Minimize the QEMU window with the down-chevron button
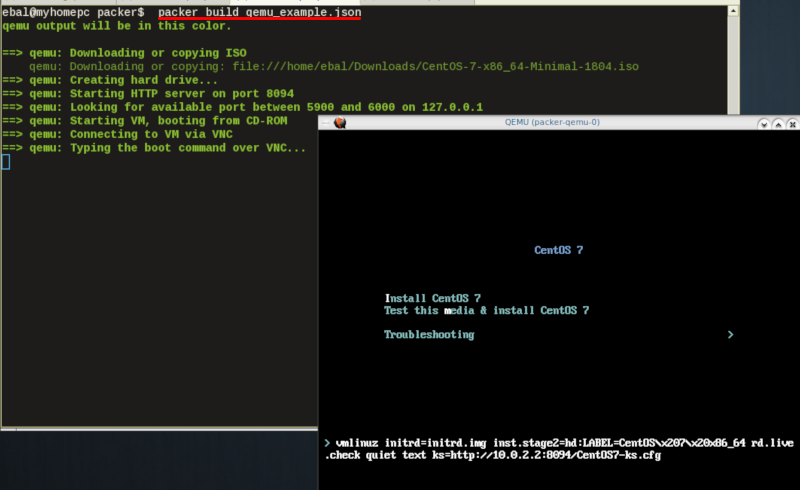The width and height of the screenshot is (800, 490). (764, 124)
